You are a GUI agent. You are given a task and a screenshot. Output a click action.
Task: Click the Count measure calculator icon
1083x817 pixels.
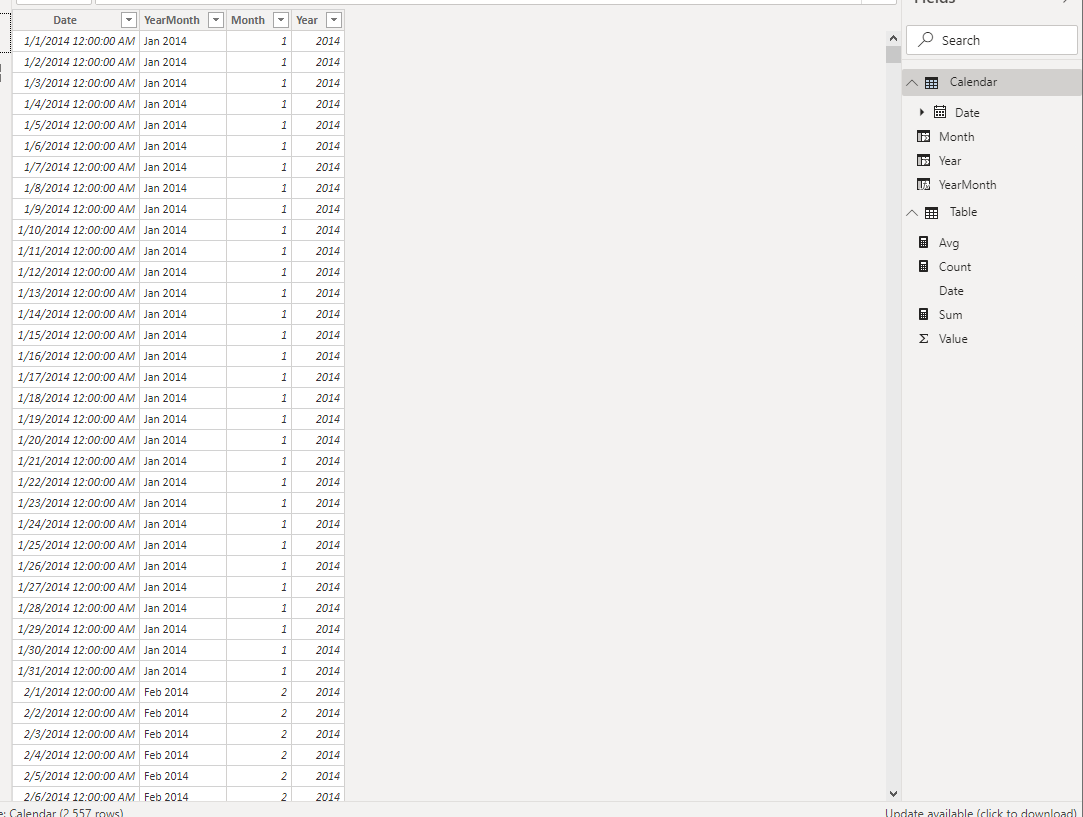(923, 266)
